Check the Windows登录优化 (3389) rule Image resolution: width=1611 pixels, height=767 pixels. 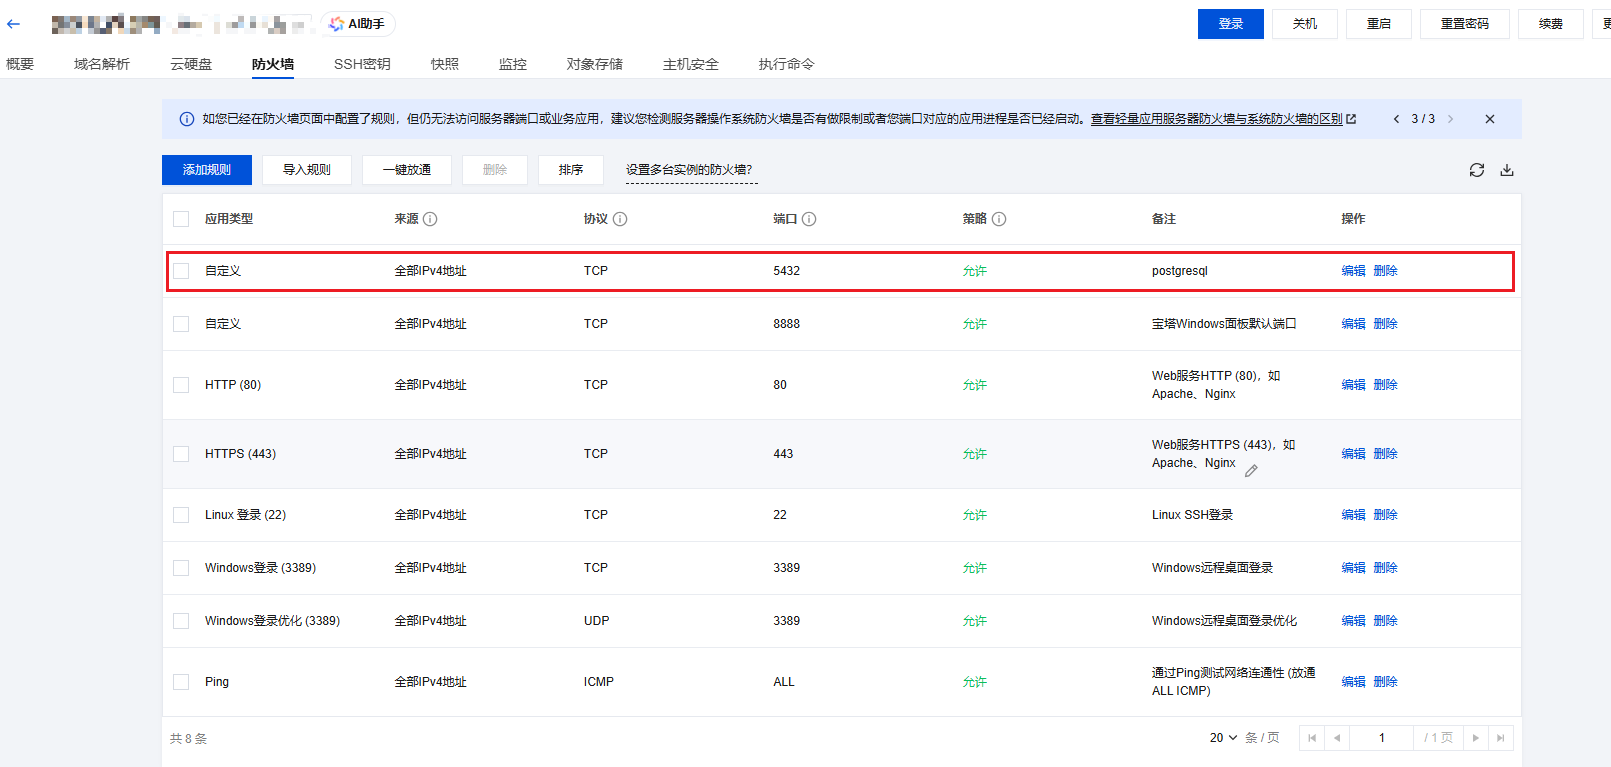click(181, 621)
